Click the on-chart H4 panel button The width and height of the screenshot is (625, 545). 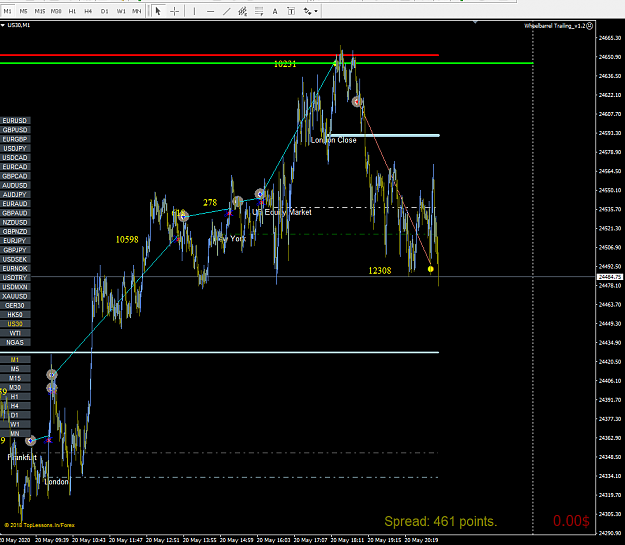point(15,406)
